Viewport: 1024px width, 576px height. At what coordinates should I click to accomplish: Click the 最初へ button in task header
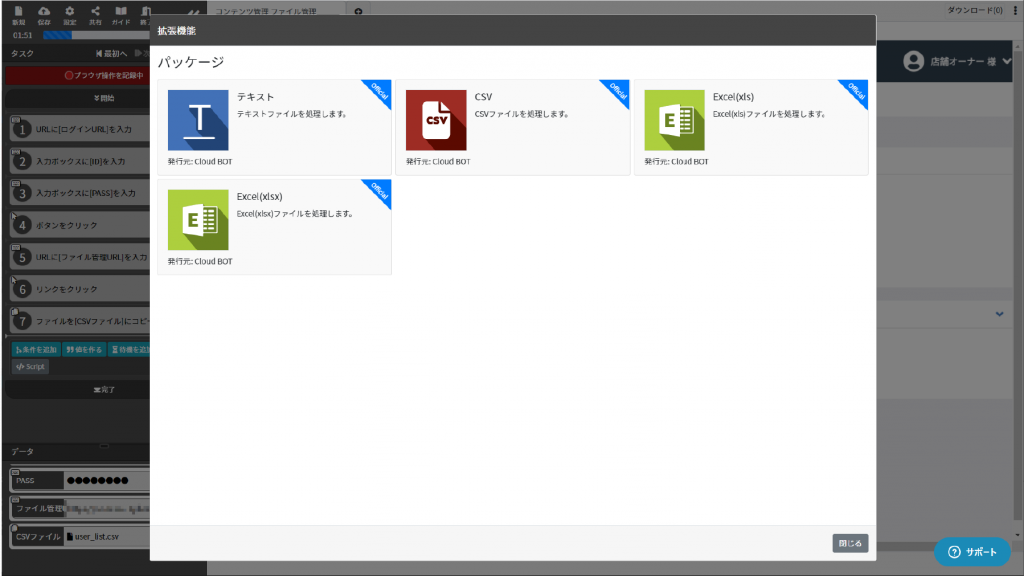[111, 54]
